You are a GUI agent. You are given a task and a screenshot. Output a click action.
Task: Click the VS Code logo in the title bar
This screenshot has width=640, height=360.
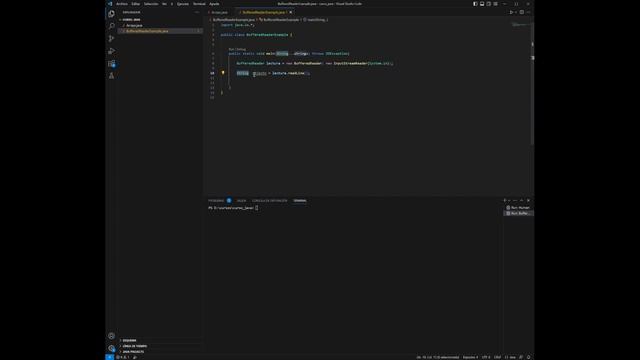pyautogui.click(x=110, y=4)
